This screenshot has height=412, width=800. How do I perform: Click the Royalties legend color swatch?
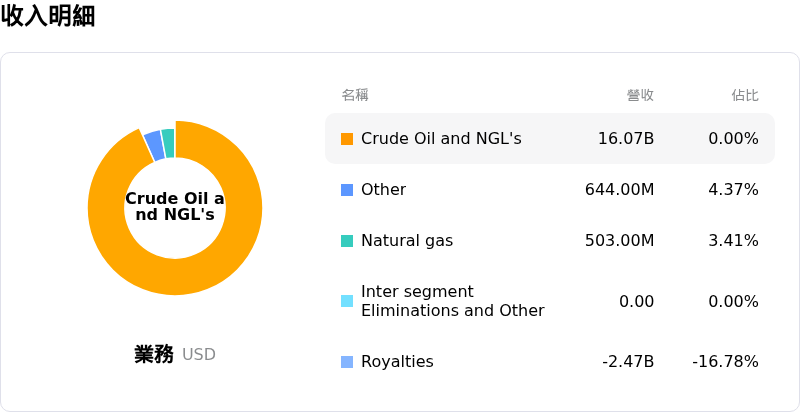347,362
